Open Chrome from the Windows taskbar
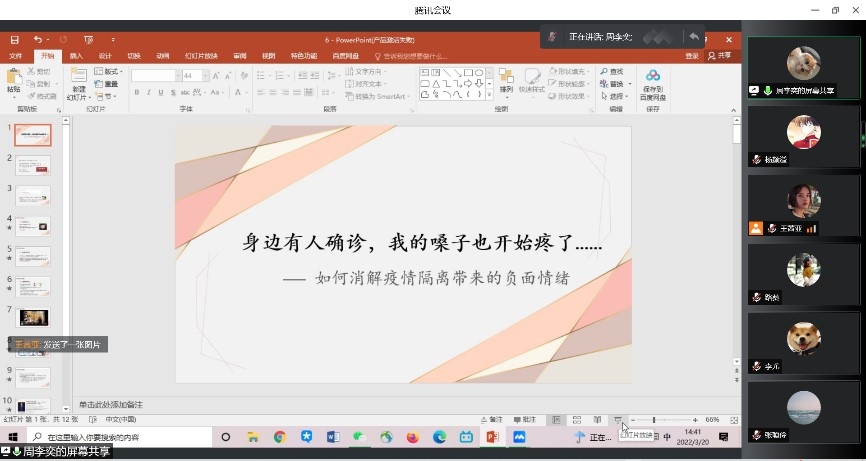This screenshot has width=866, height=461. [280, 437]
